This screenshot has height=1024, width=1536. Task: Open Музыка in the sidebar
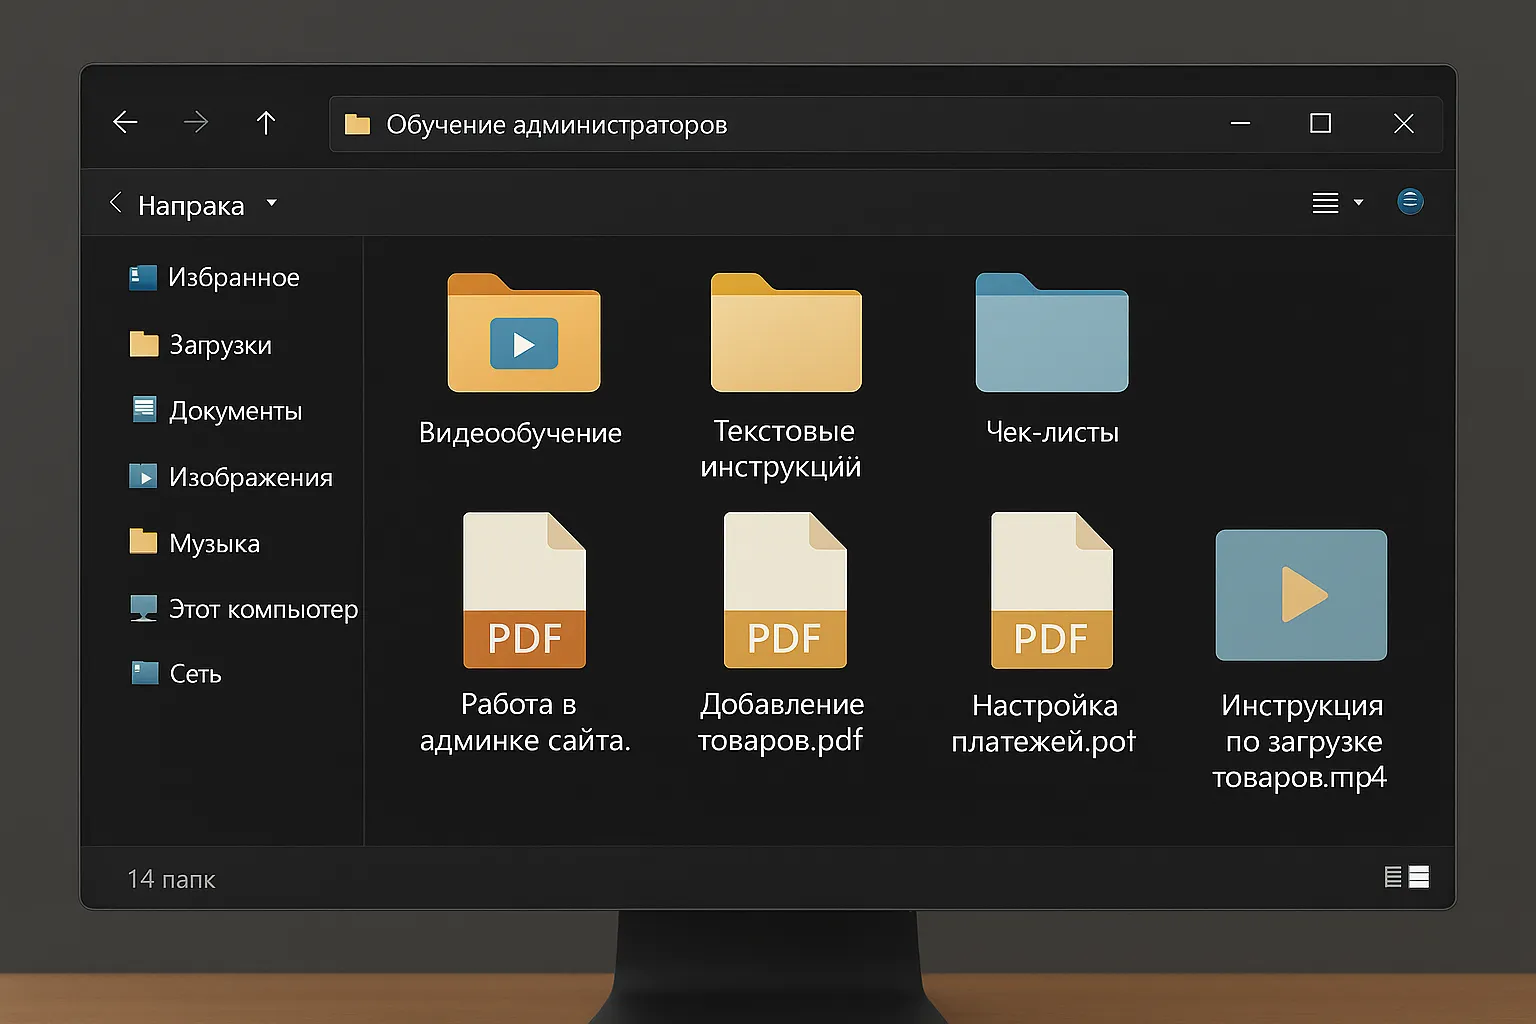coord(195,543)
